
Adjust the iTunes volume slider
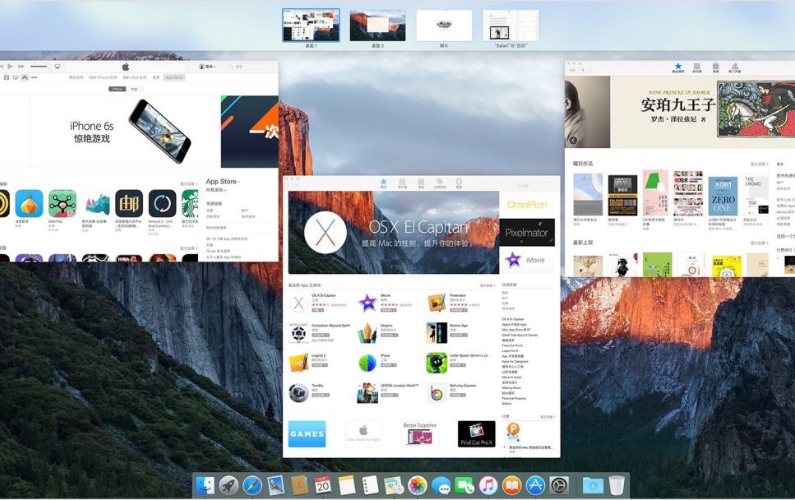40,66
